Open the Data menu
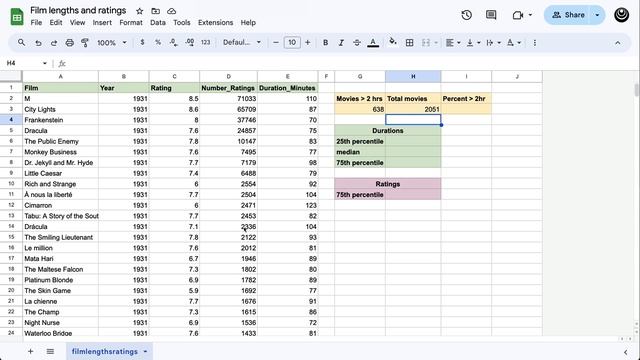 (158, 23)
